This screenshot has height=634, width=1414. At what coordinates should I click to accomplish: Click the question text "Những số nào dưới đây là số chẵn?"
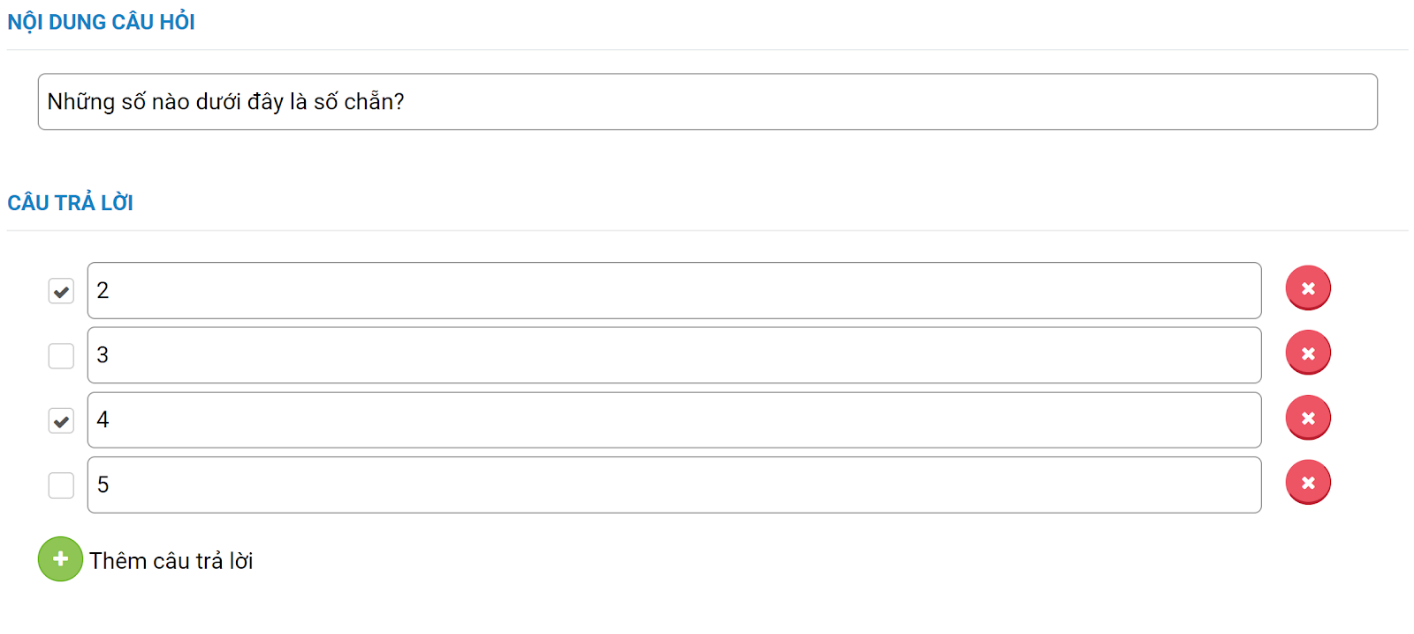[x=225, y=101]
